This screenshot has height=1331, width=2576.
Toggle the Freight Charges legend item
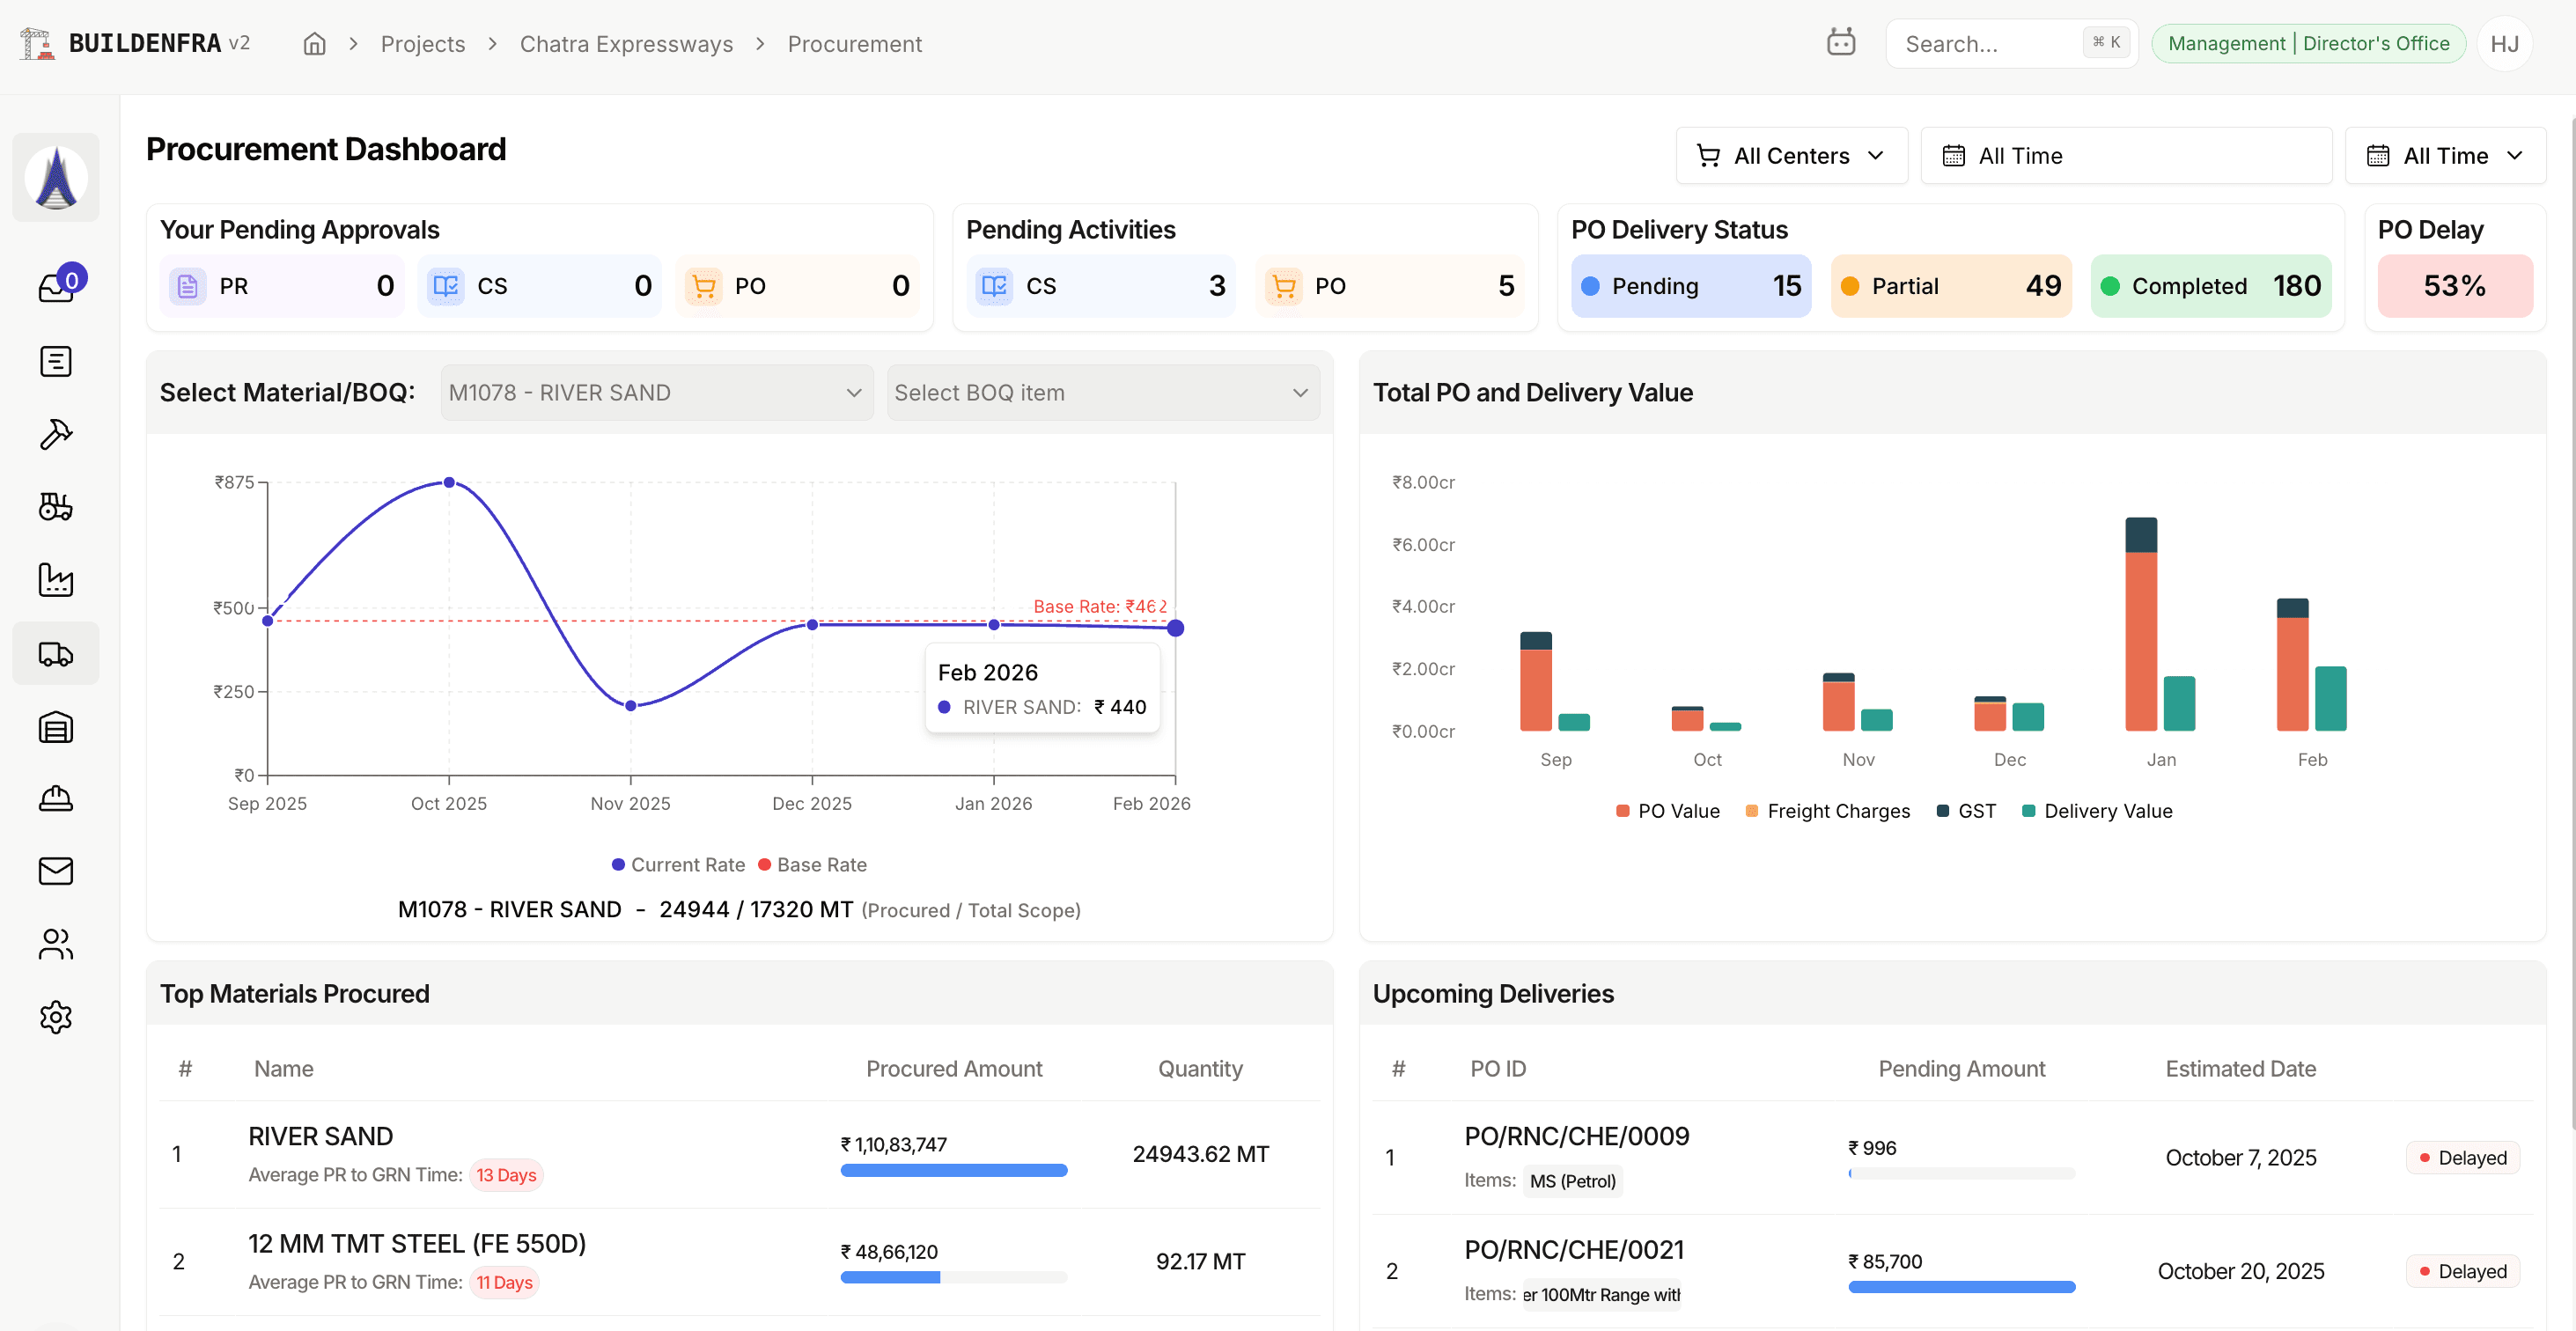click(x=1827, y=811)
